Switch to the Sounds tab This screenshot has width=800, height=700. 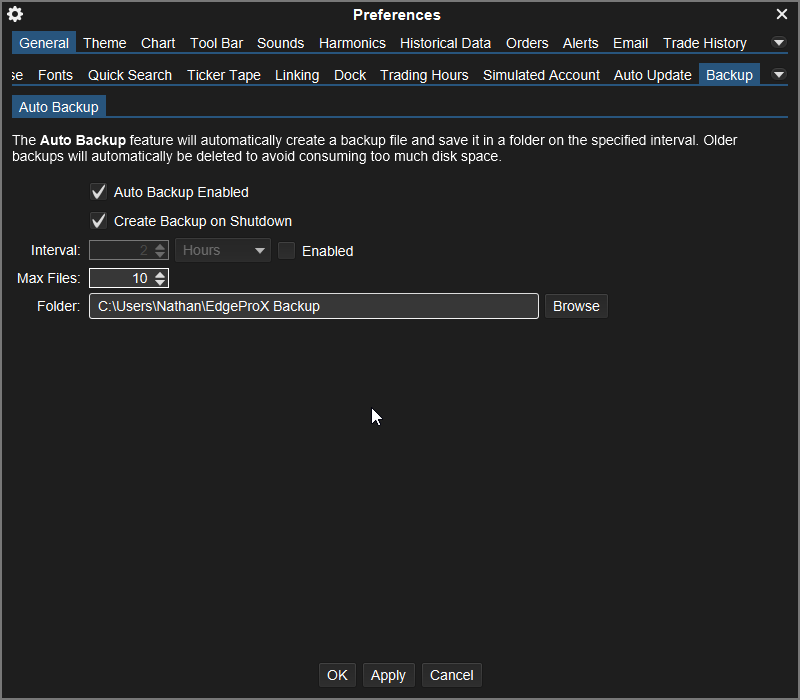pyautogui.click(x=280, y=43)
